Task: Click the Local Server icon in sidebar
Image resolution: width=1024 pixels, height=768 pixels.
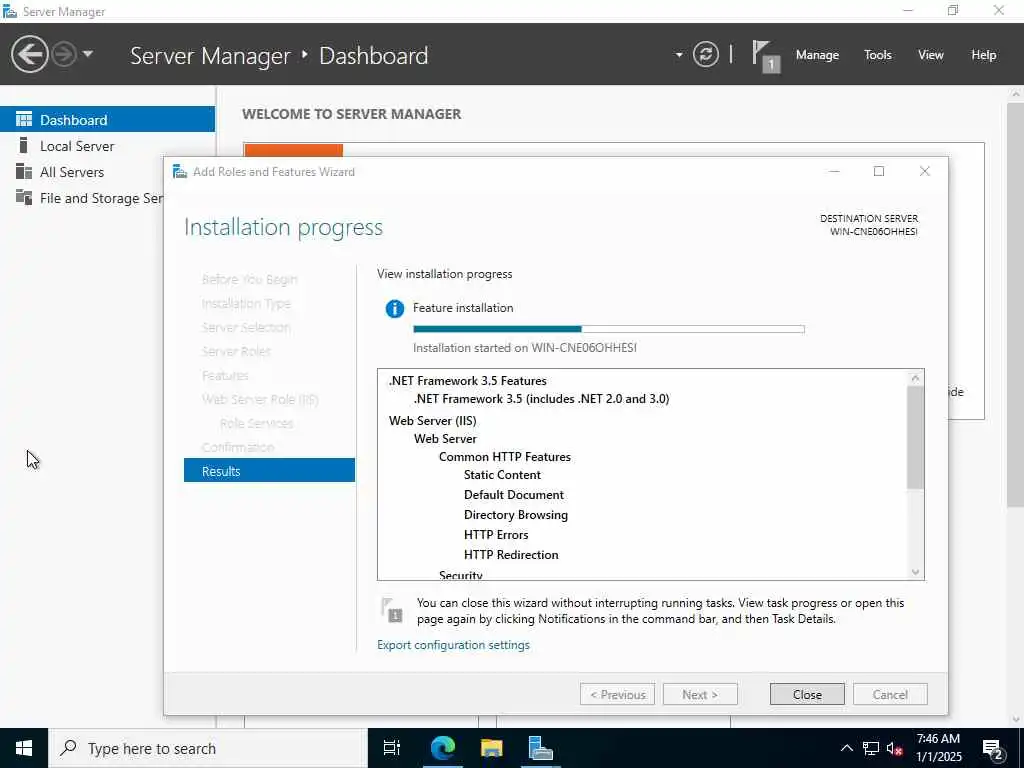Action: (x=24, y=145)
